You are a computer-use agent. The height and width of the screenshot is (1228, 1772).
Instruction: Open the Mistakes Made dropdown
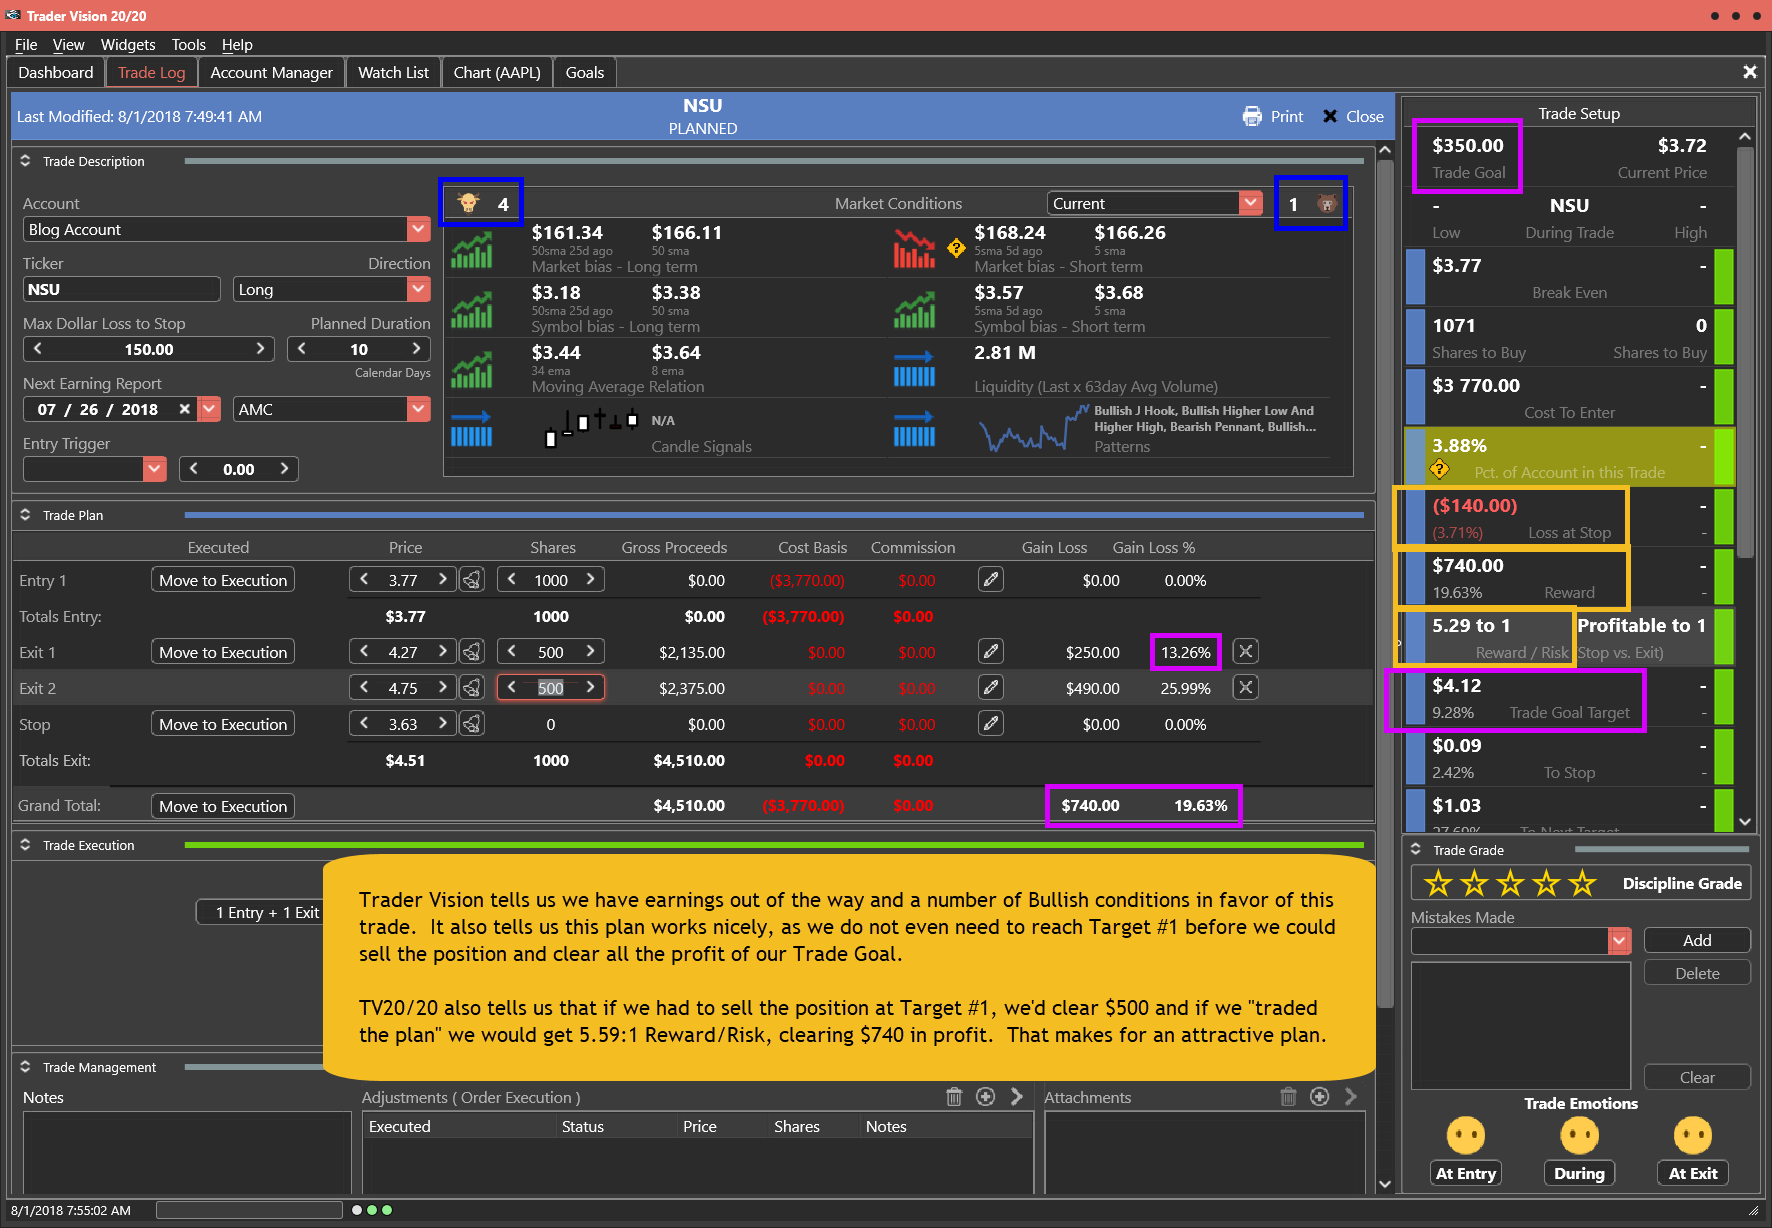1619,940
